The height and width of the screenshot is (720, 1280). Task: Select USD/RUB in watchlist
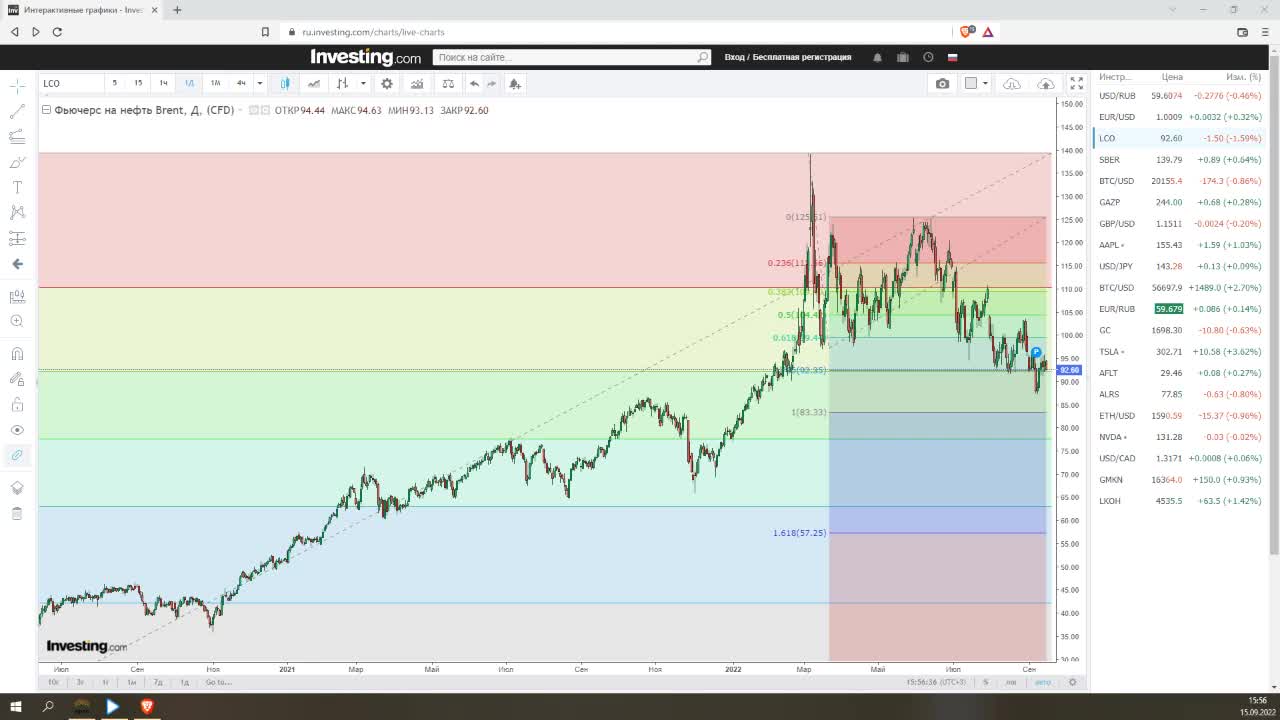[1181, 95]
